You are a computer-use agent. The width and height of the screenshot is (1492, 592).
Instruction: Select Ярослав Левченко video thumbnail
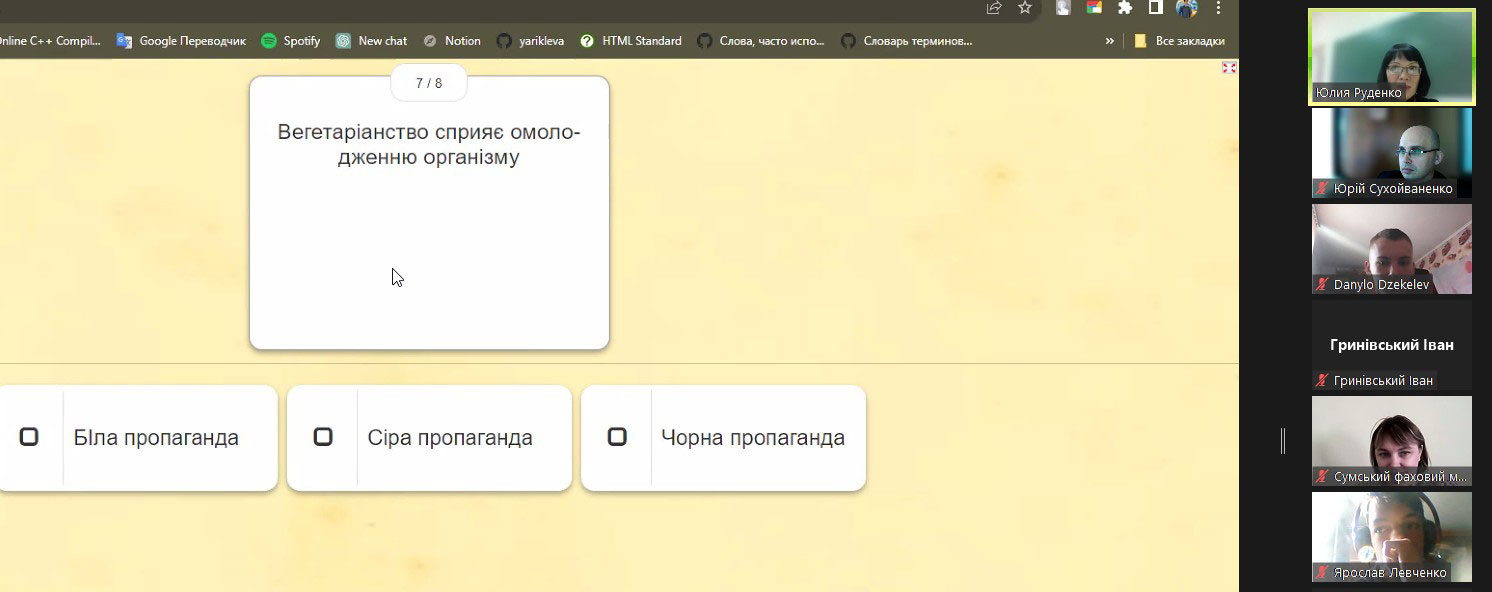(x=1392, y=537)
